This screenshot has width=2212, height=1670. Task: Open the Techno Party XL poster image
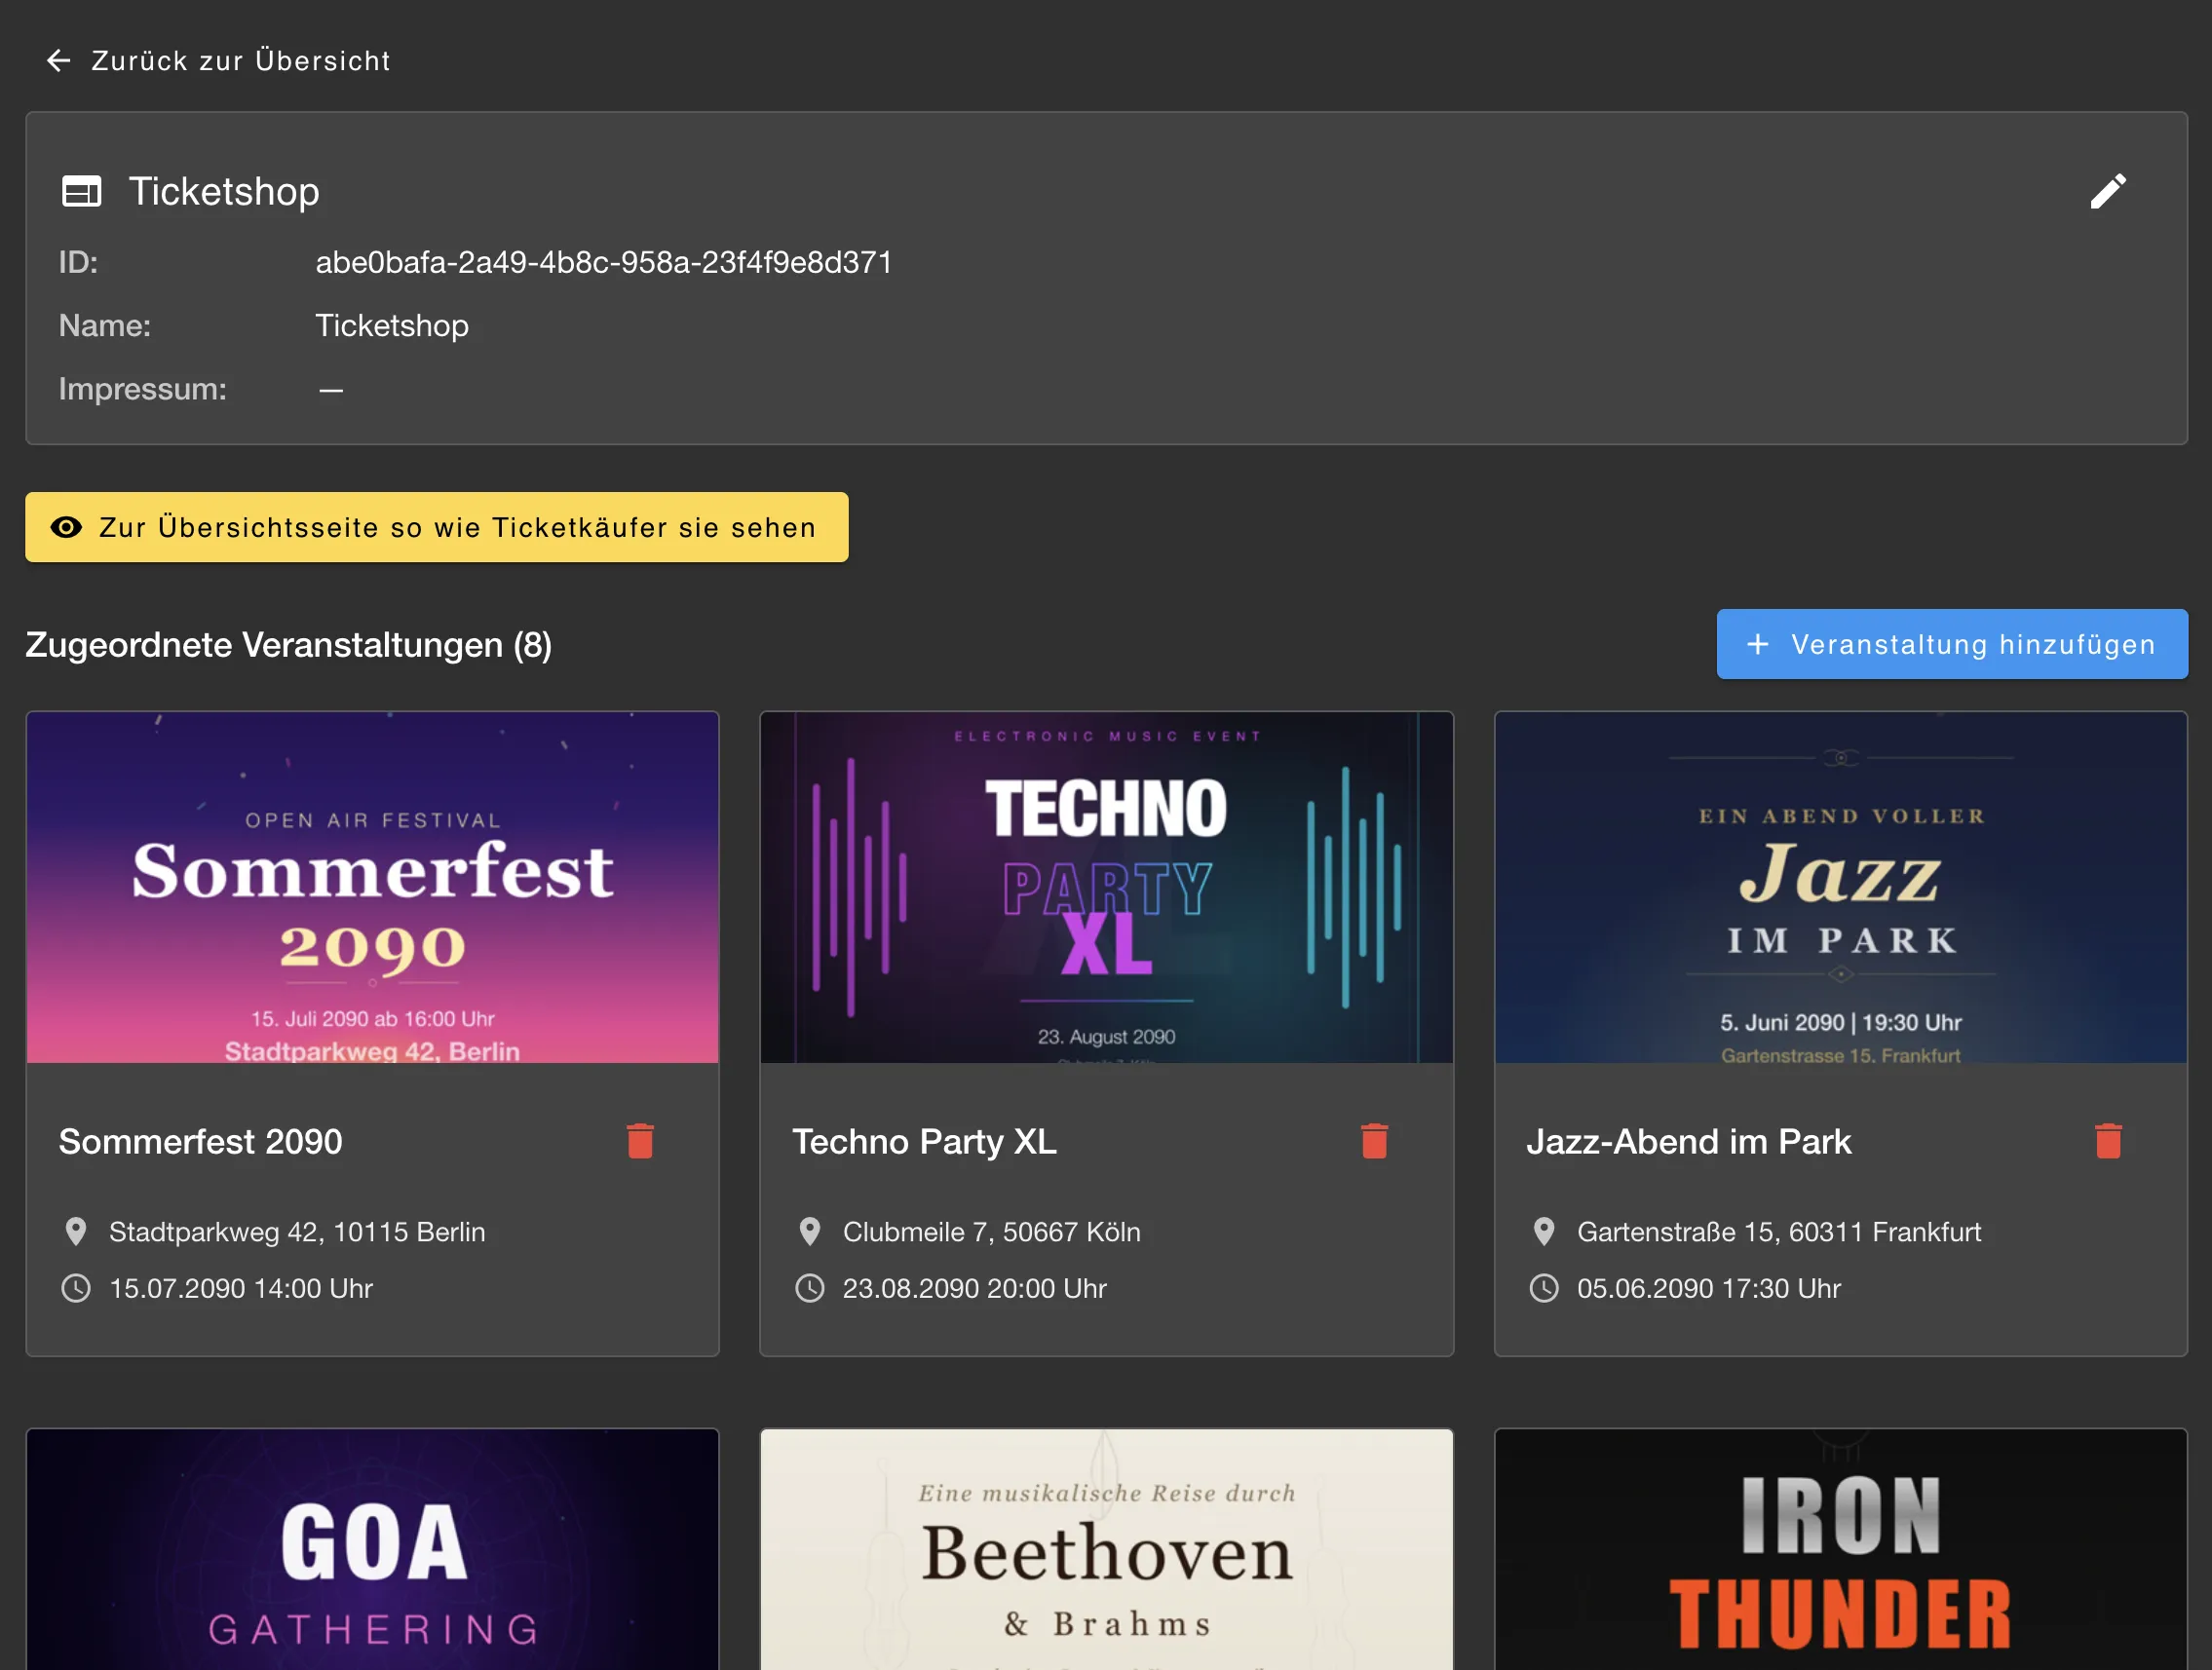coord(1106,887)
